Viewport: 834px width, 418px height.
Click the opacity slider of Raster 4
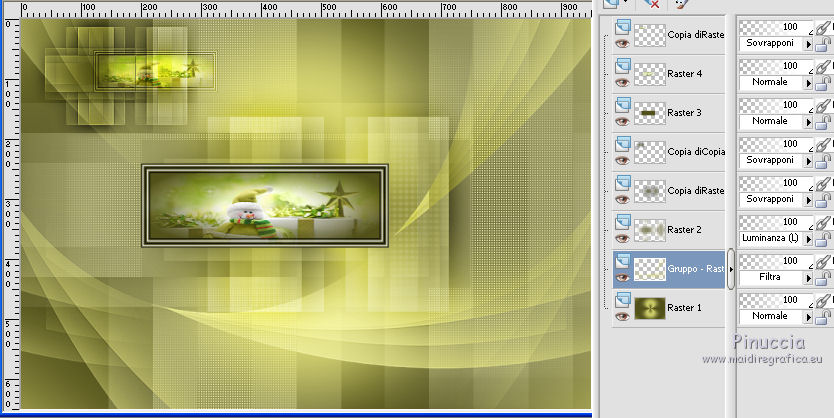[776, 66]
